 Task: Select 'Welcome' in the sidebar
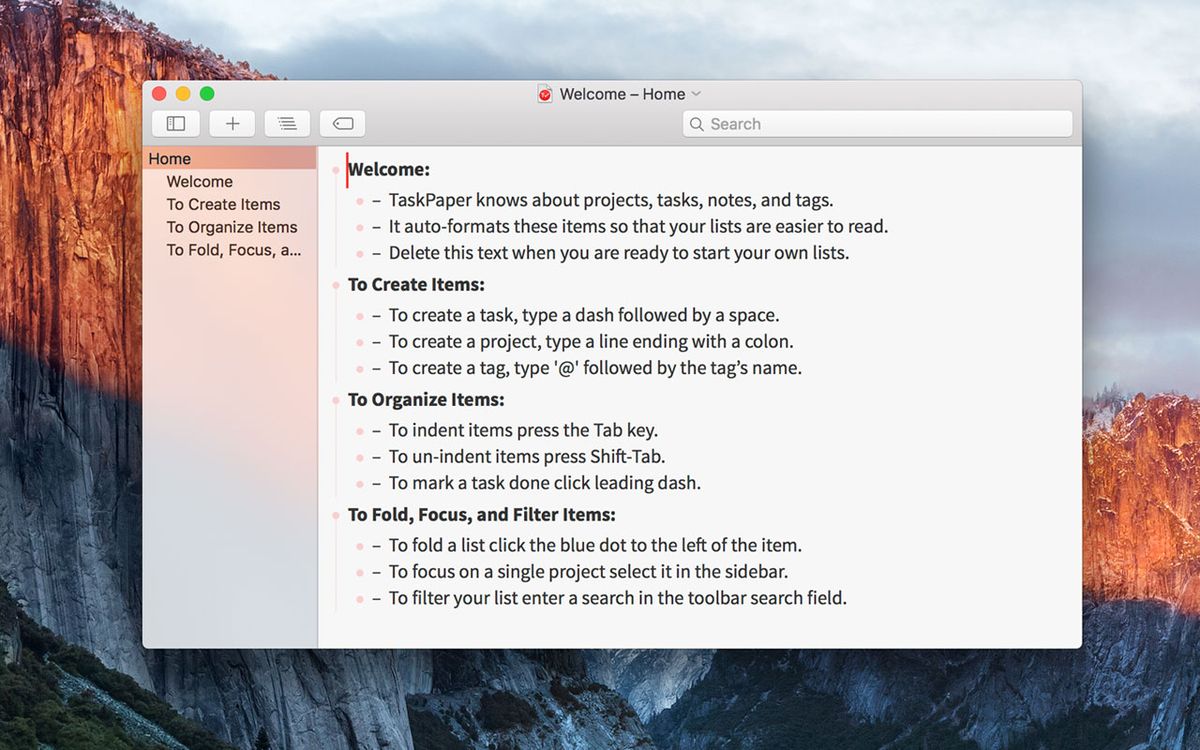(199, 181)
